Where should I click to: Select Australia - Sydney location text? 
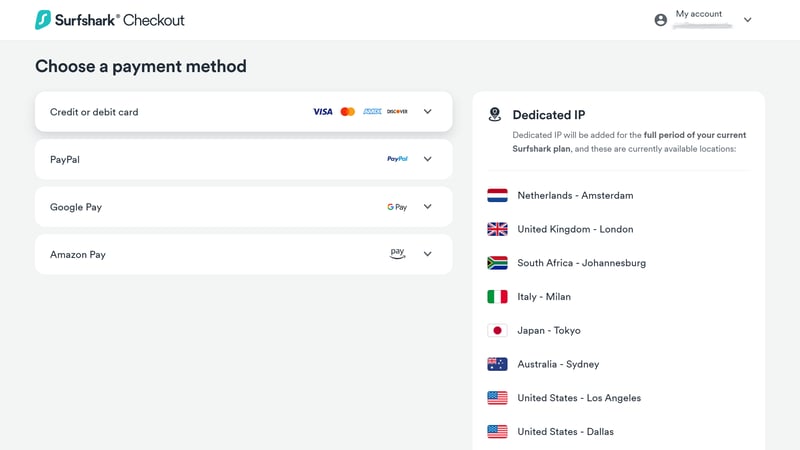click(x=558, y=364)
